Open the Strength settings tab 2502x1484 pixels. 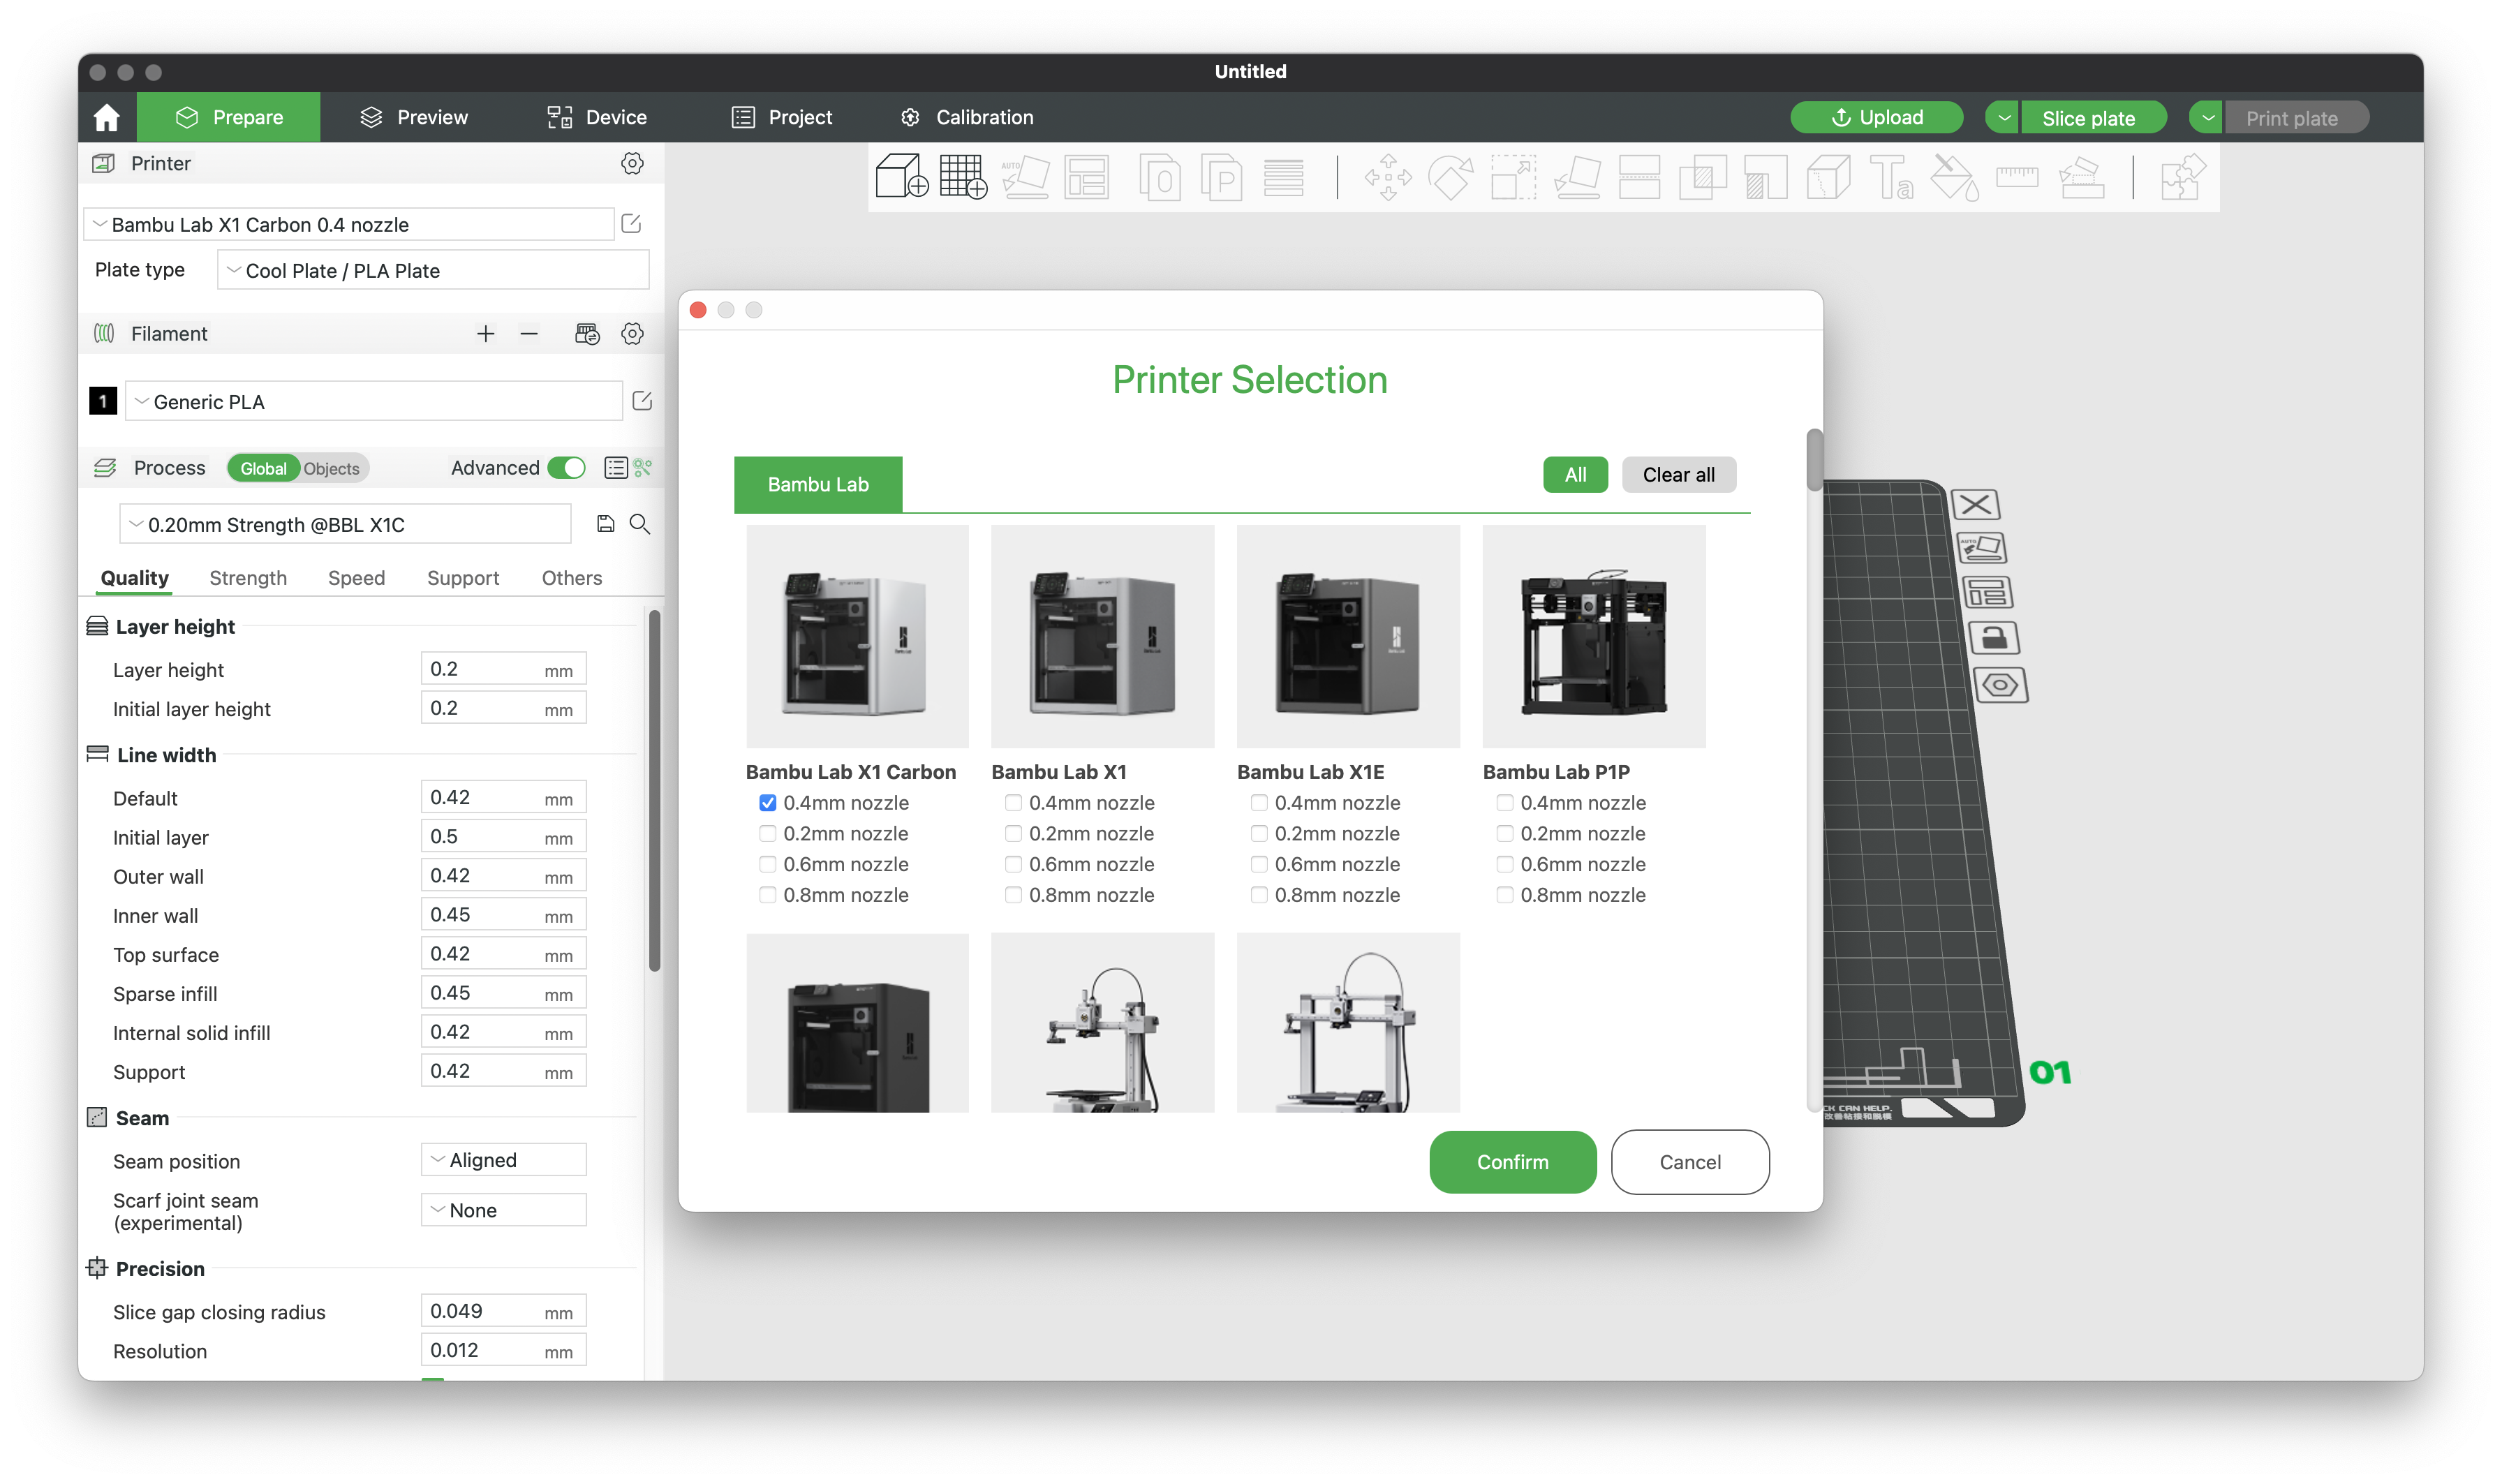247,577
